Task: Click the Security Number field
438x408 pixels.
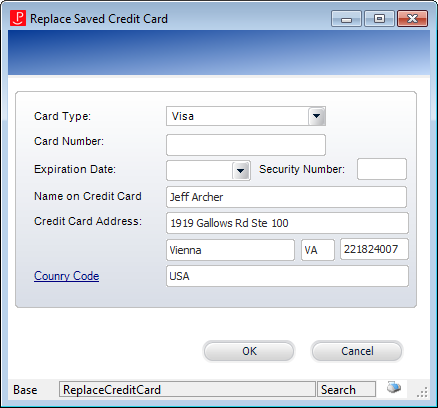Action: 382,169
